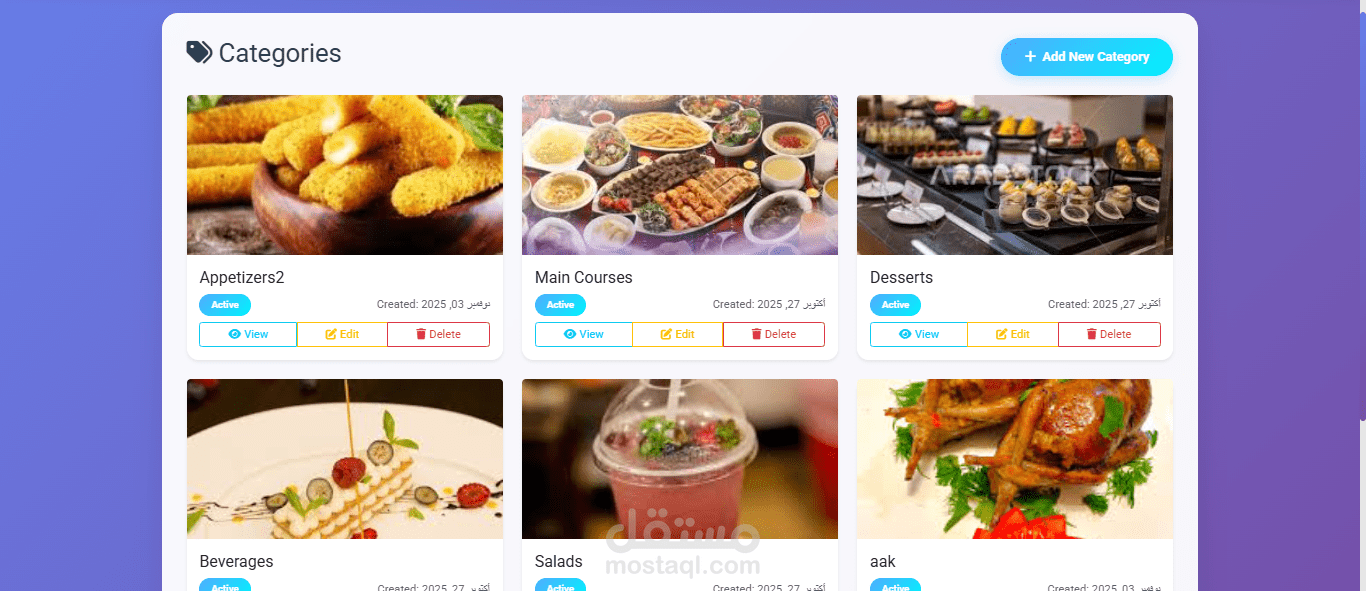This screenshot has height=591, width=1366.
Task: Click the Add New Category button
Action: [1086, 57]
